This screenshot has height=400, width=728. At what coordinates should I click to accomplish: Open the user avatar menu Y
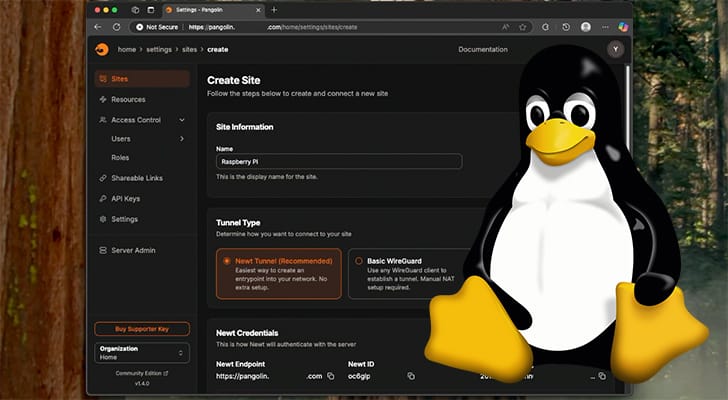(x=616, y=49)
